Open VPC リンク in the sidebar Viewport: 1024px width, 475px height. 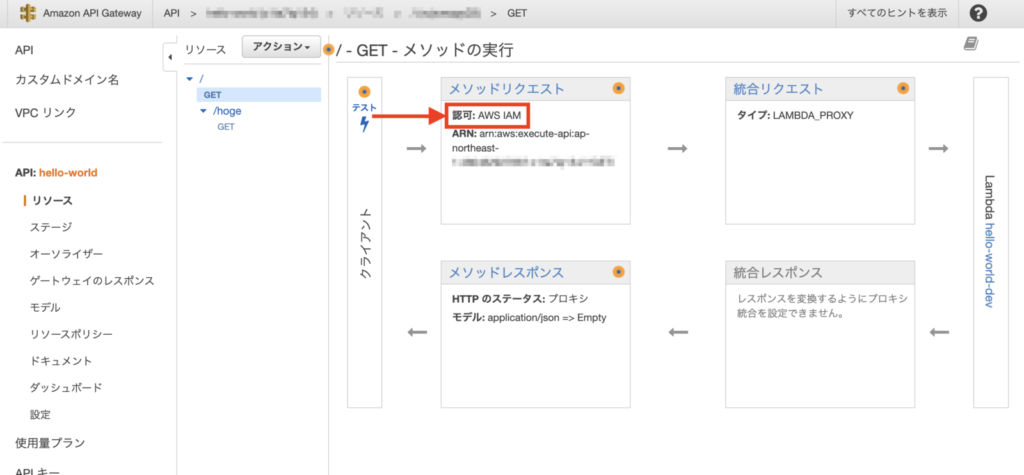pyautogui.click(x=45, y=112)
